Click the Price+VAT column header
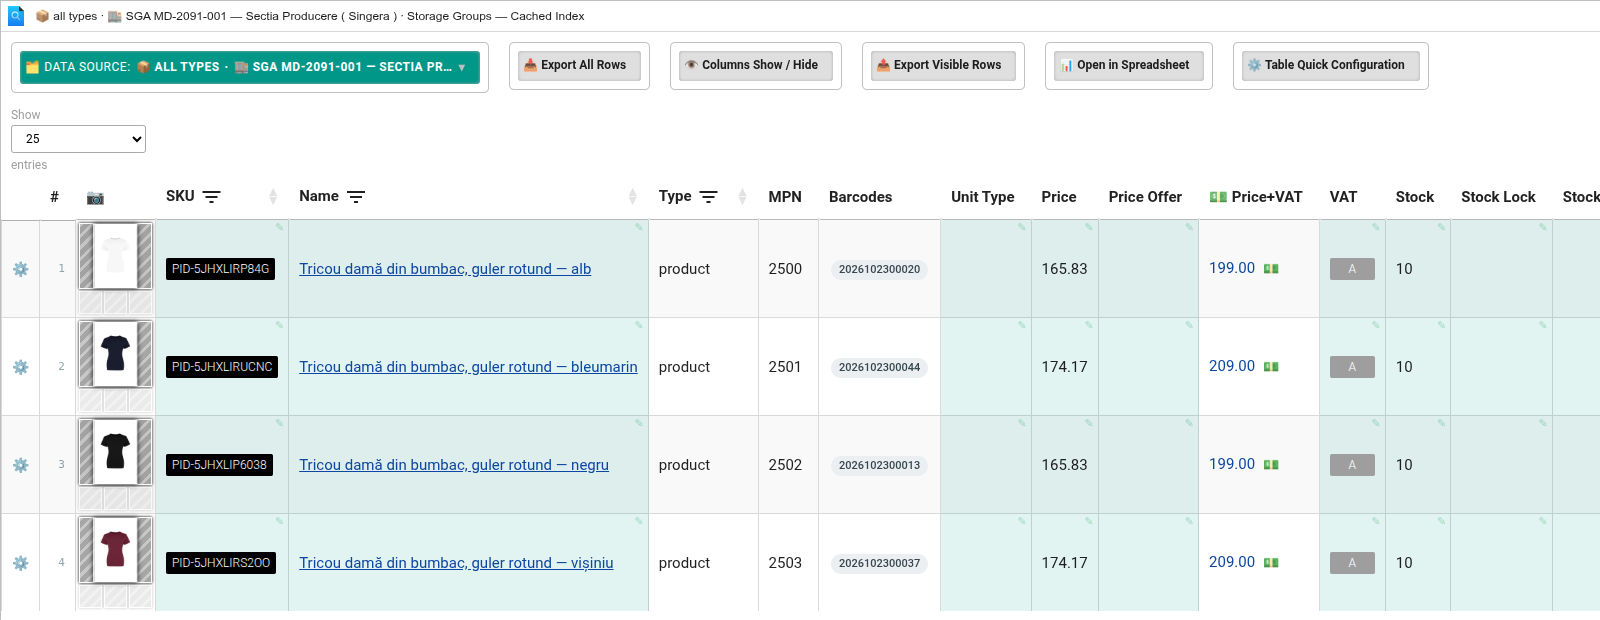1600x620 pixels. 1256,197
